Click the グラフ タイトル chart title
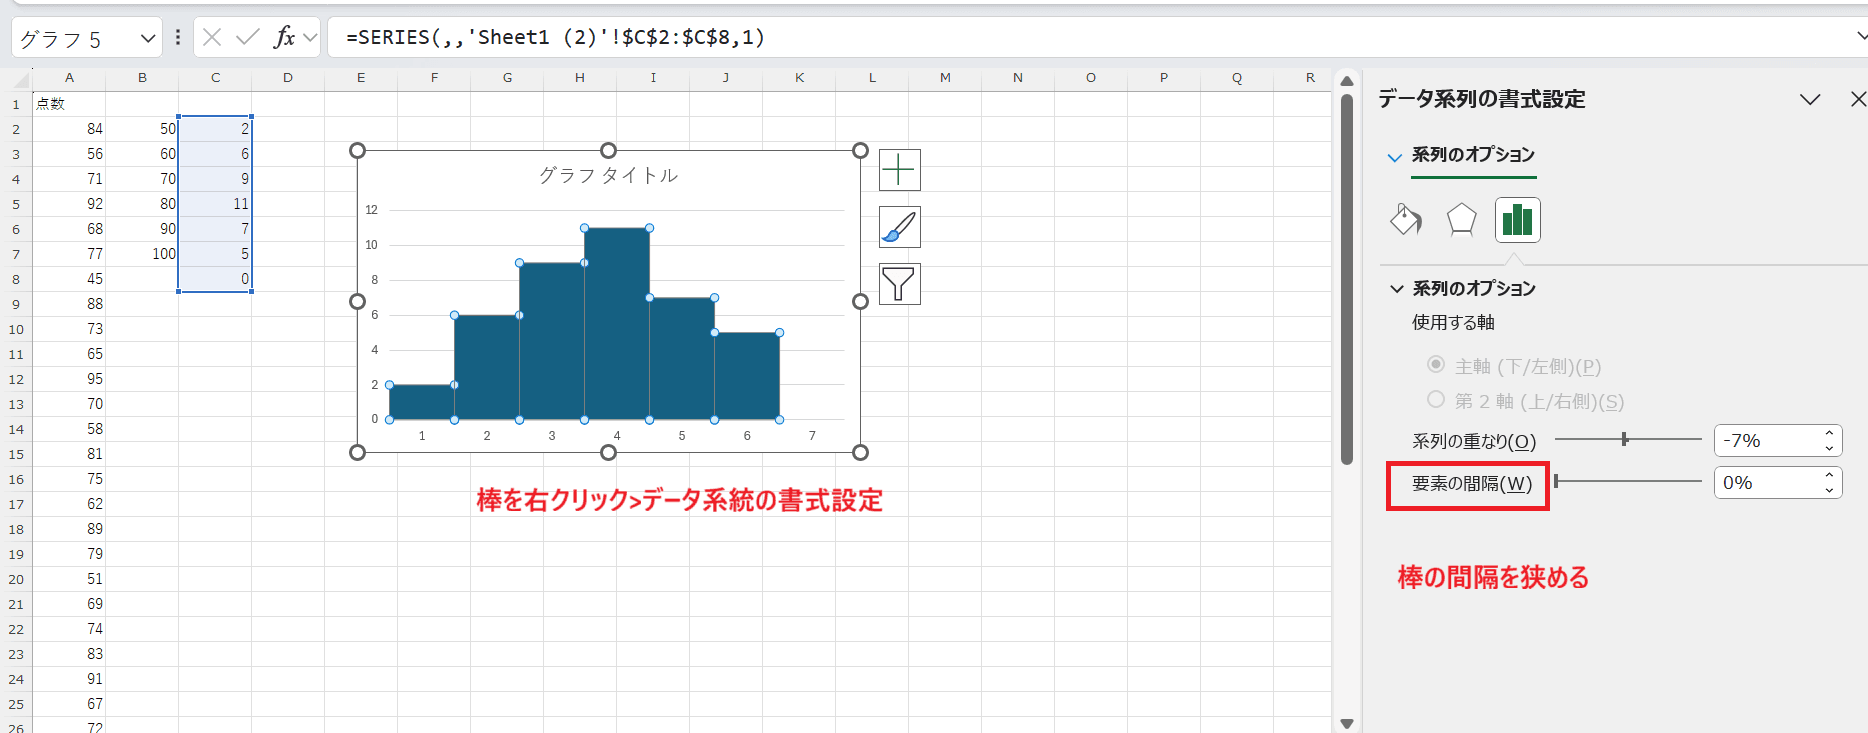The image size is (1868, 733). click(608, 176)
